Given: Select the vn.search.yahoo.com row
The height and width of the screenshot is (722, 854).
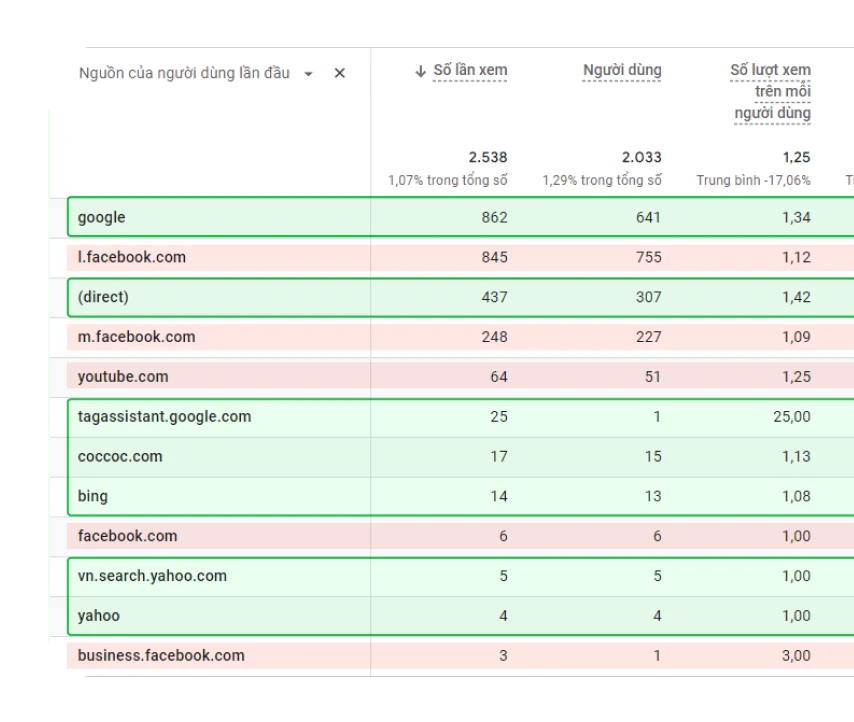Looking at the screenshot, I should click(460, 576).
